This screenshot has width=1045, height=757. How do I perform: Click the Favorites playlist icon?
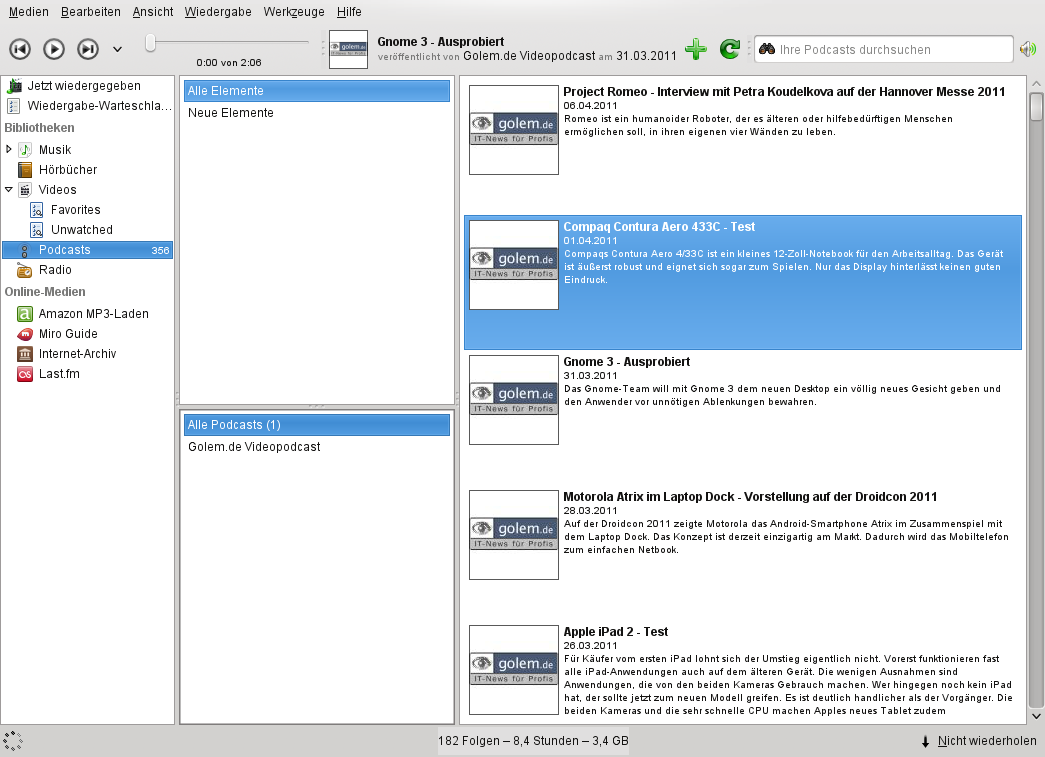(x=37, y=210)
